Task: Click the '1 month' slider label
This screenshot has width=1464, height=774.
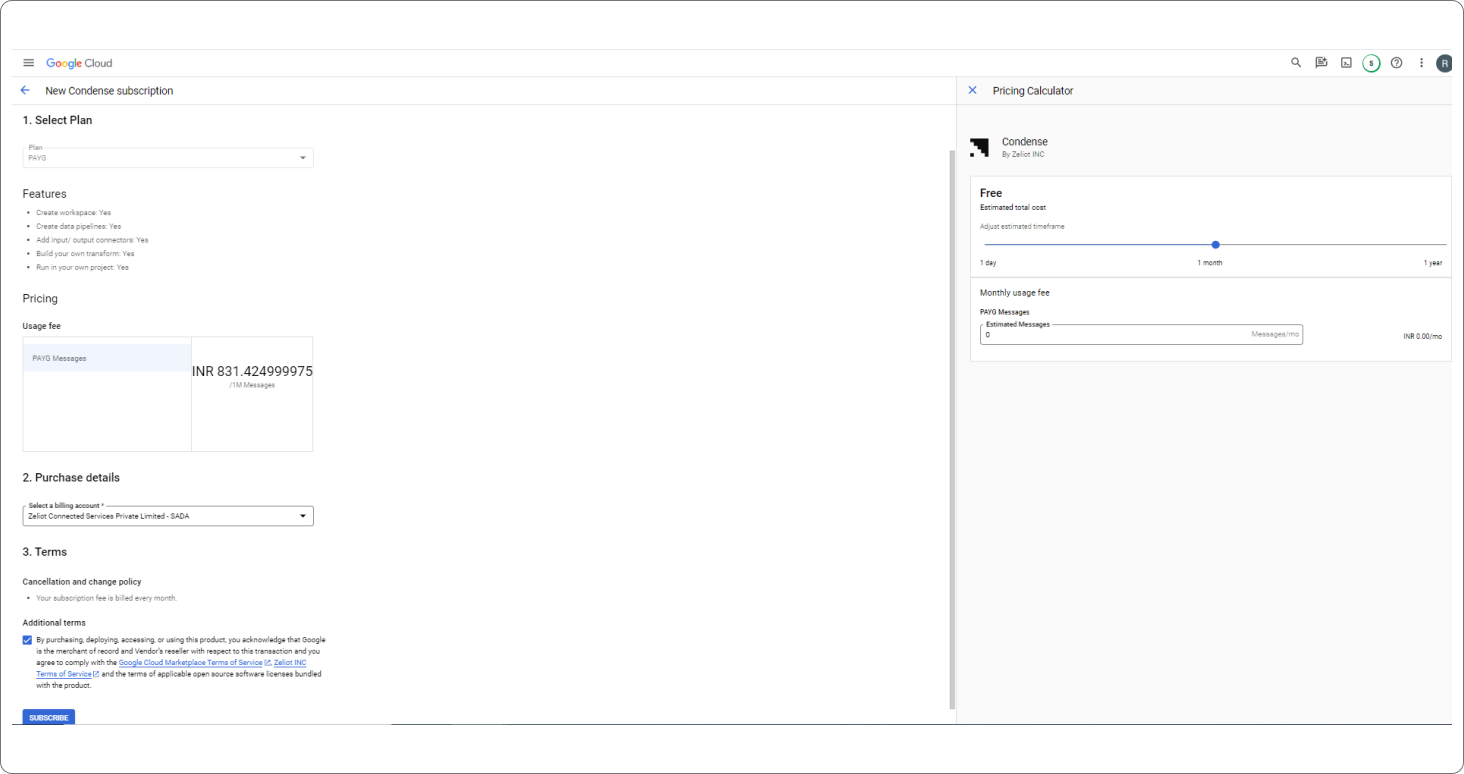Action: coord(1210,263)
